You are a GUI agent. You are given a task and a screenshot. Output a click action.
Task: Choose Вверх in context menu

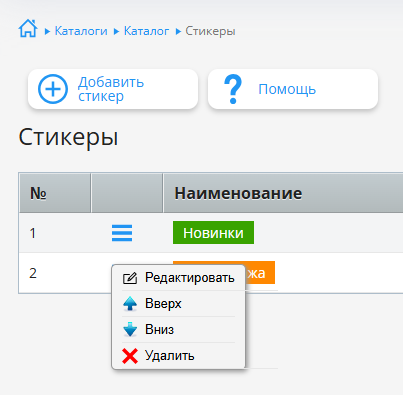[x=178, y=304]
